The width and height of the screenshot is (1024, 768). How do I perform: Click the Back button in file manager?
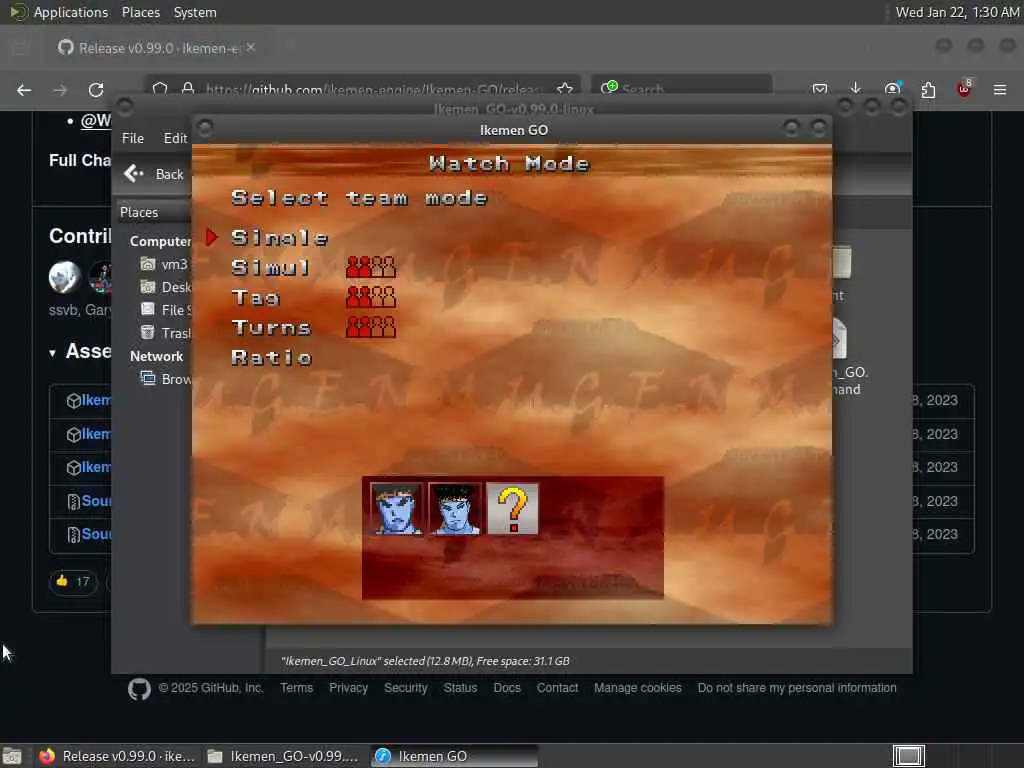154,174
